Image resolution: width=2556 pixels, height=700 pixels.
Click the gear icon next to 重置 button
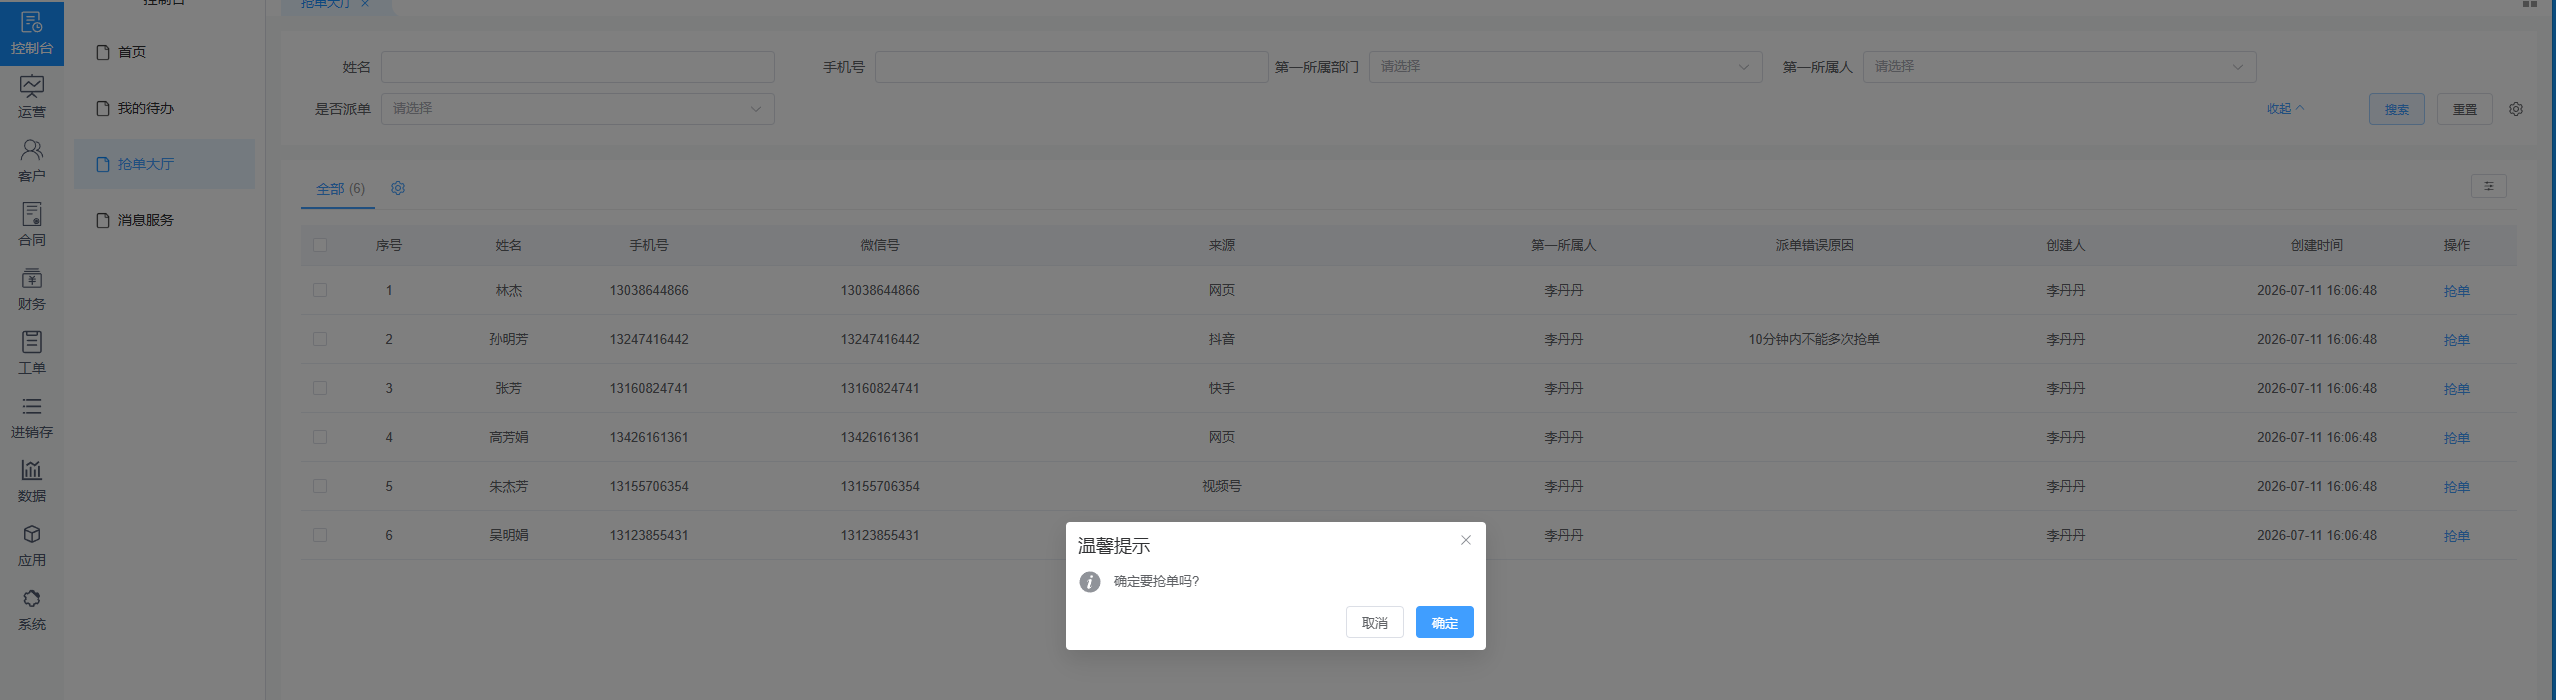[x=2516, y=109]
